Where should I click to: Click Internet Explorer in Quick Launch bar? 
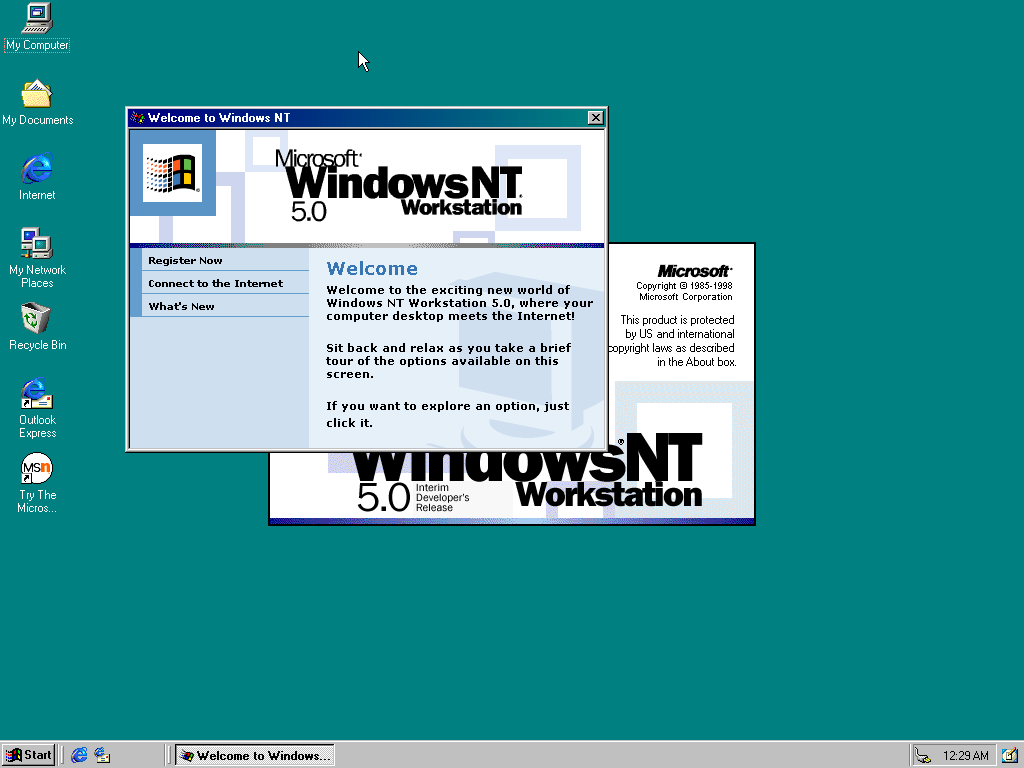pos(80,755)
